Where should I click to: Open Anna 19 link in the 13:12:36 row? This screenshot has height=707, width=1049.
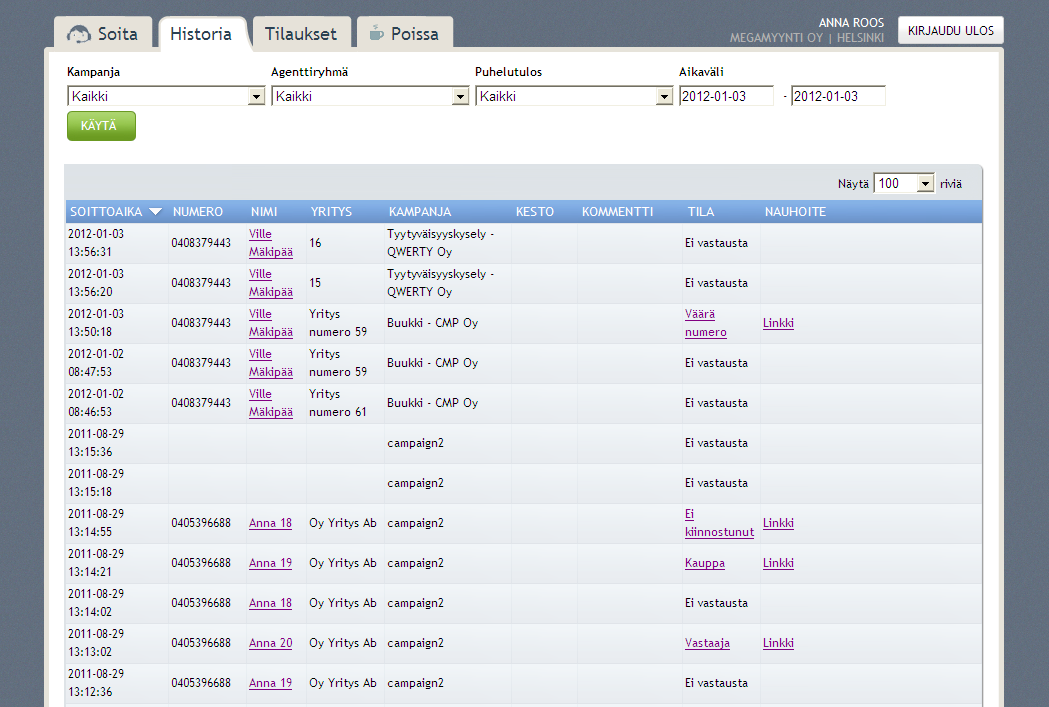270,684
